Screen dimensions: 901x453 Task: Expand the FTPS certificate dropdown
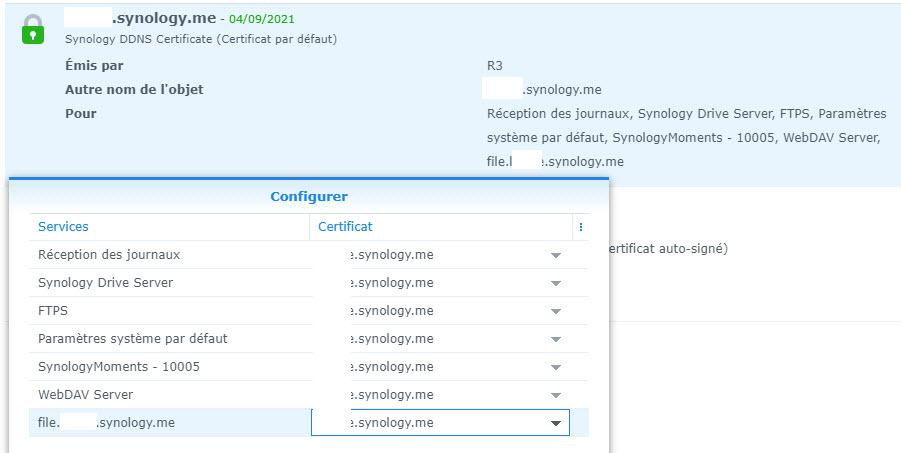point(556,311)
